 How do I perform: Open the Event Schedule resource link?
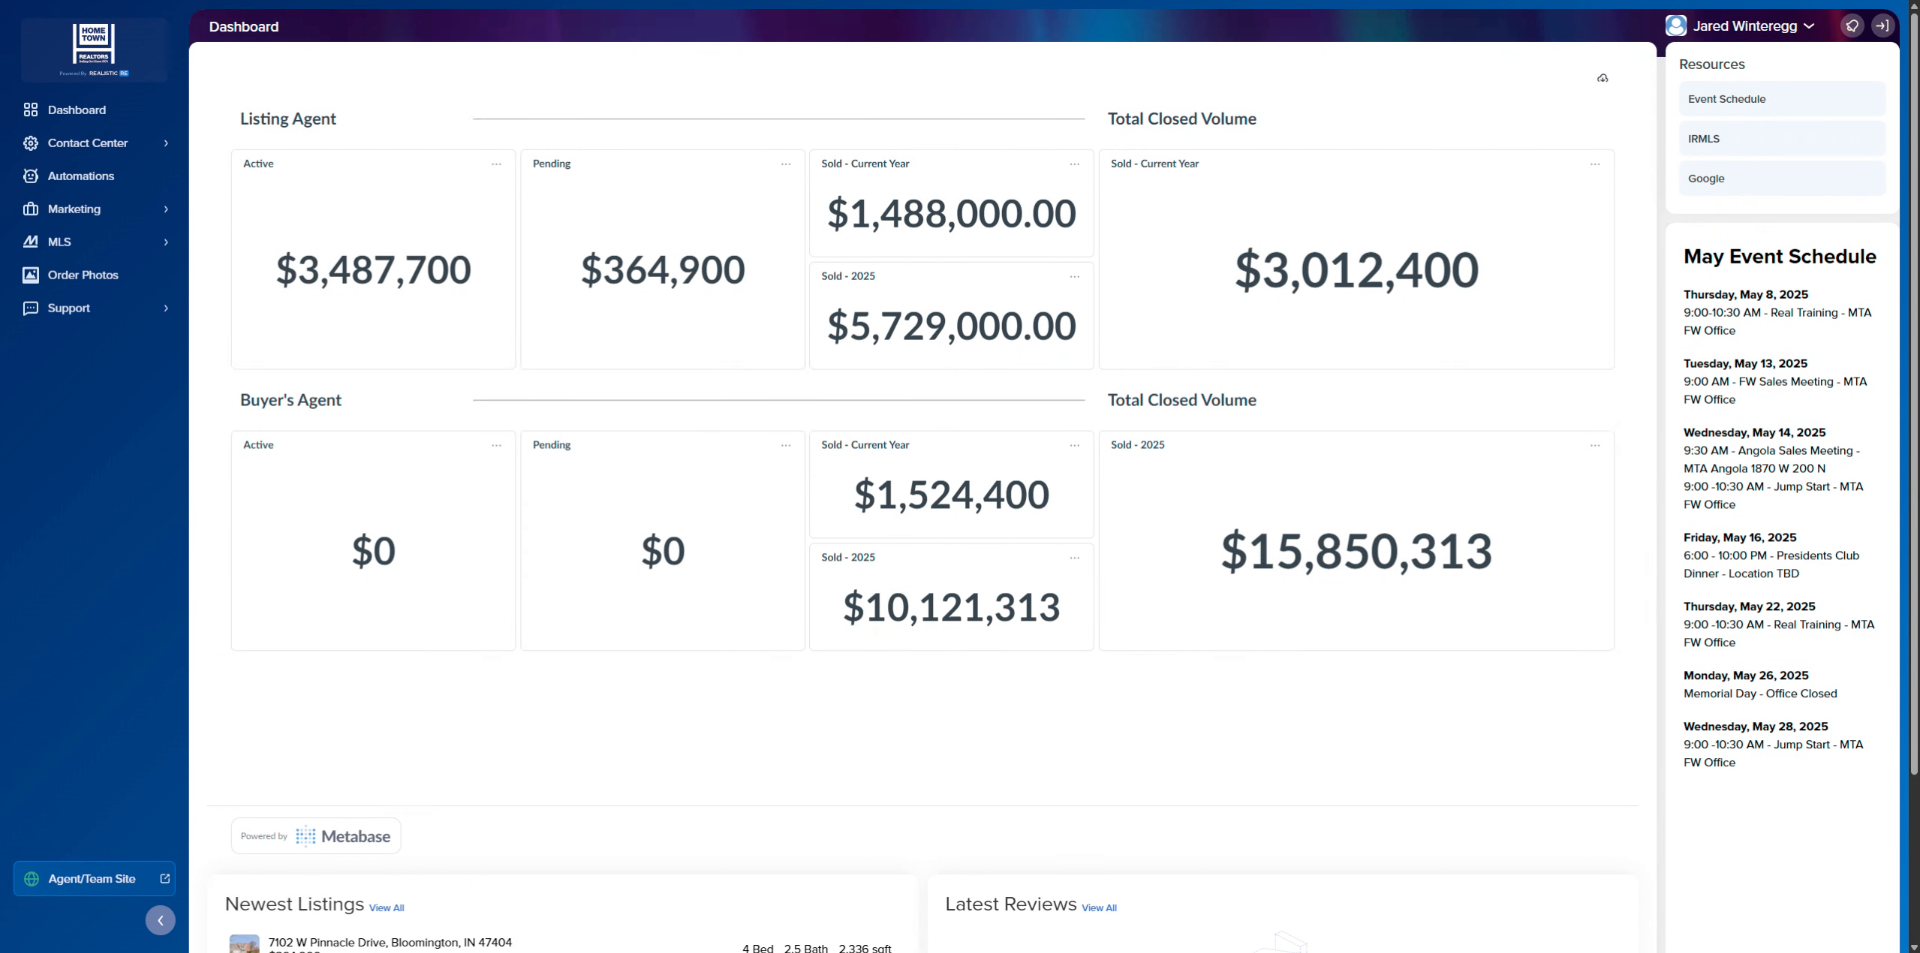pos(1782,99)
